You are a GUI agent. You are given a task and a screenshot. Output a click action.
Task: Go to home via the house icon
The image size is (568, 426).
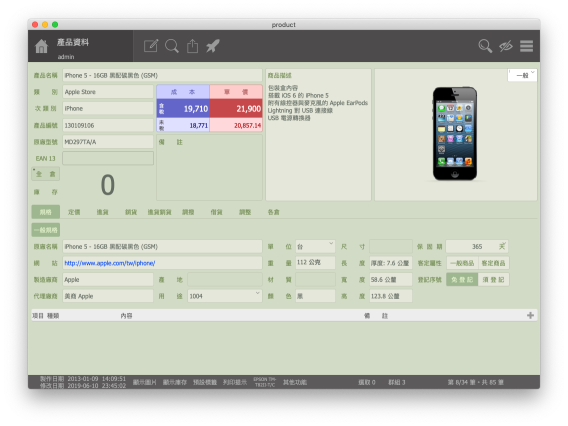coord(41,46)
